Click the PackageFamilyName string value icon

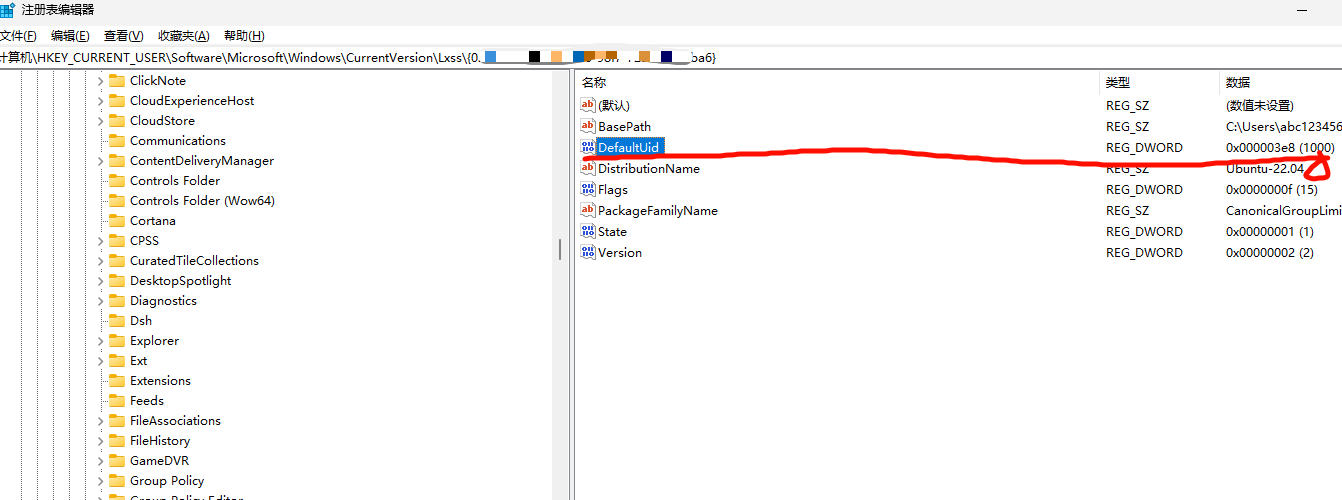click(588, 210)
